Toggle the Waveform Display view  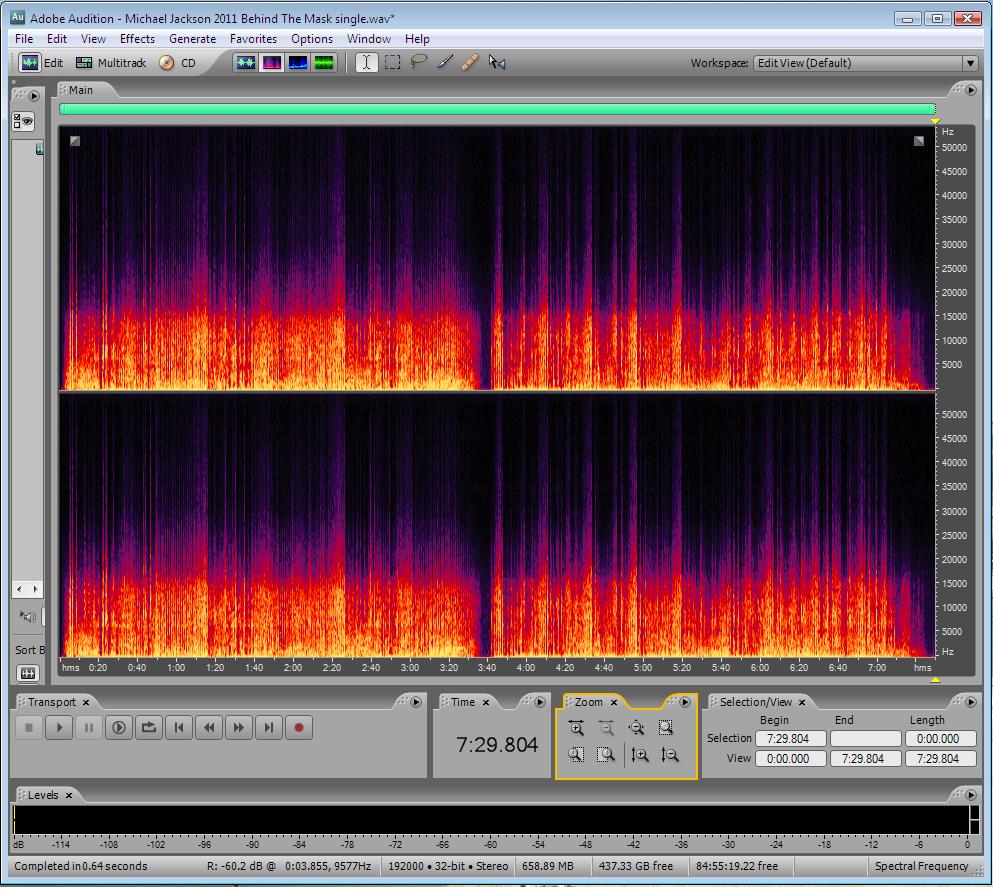tap(246, 63)
